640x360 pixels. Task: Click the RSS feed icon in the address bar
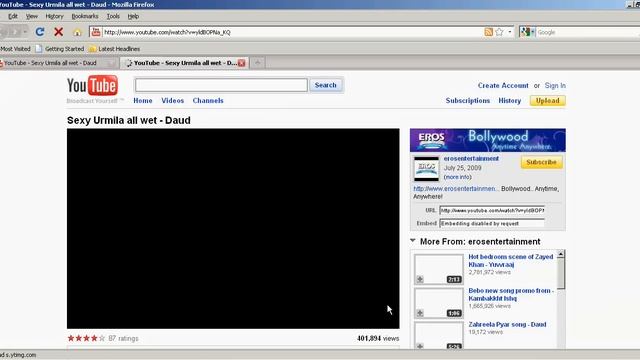pos(488,32)
